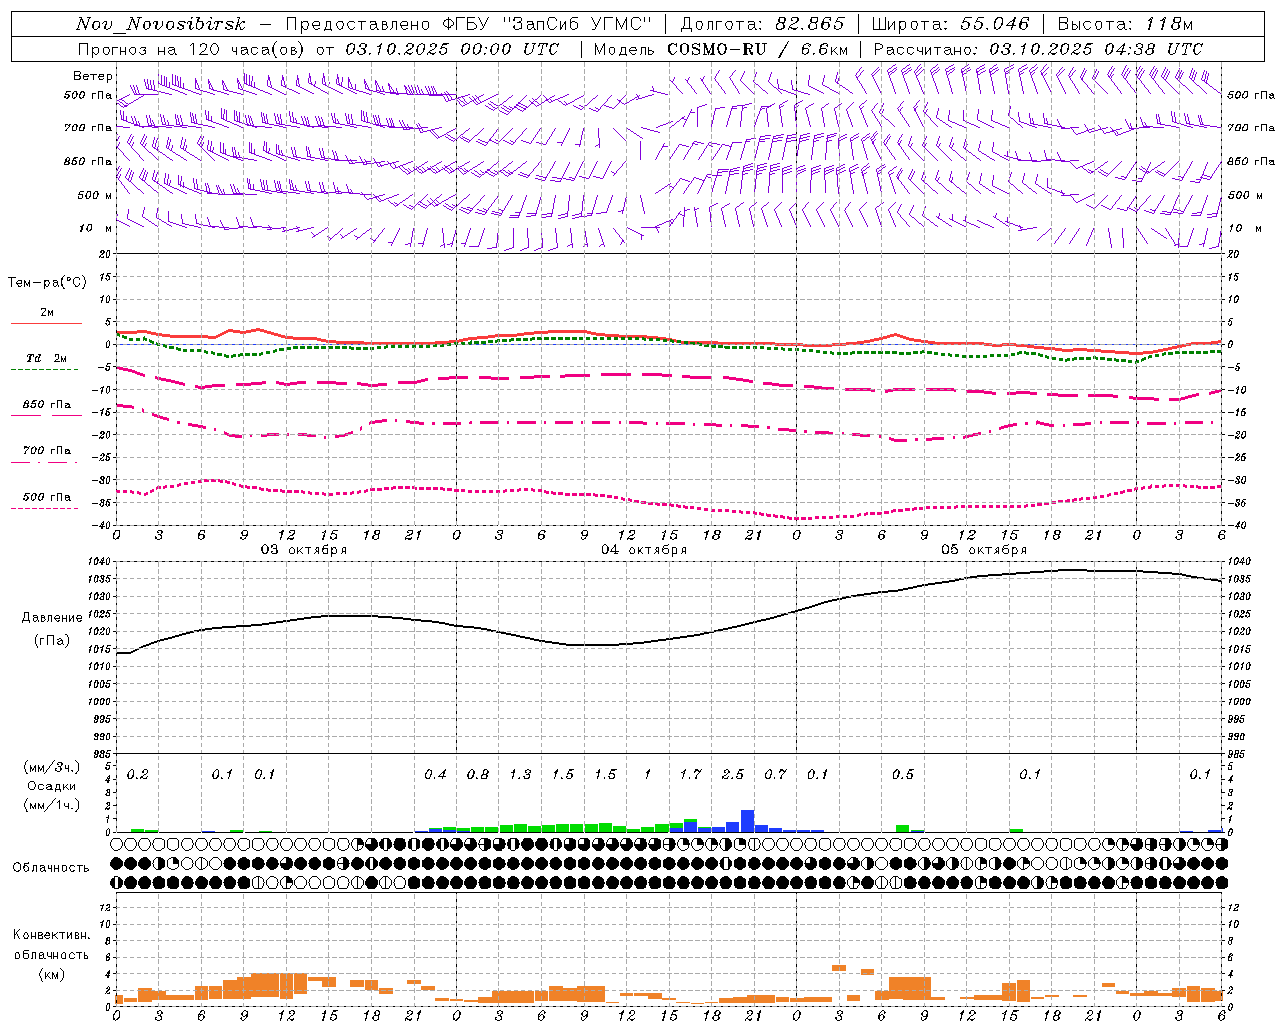Image resolution: width=1280 pixels, height=1024 pixels.
Task: Select the latitude value 55.046
Action: [x=994, y=25]
